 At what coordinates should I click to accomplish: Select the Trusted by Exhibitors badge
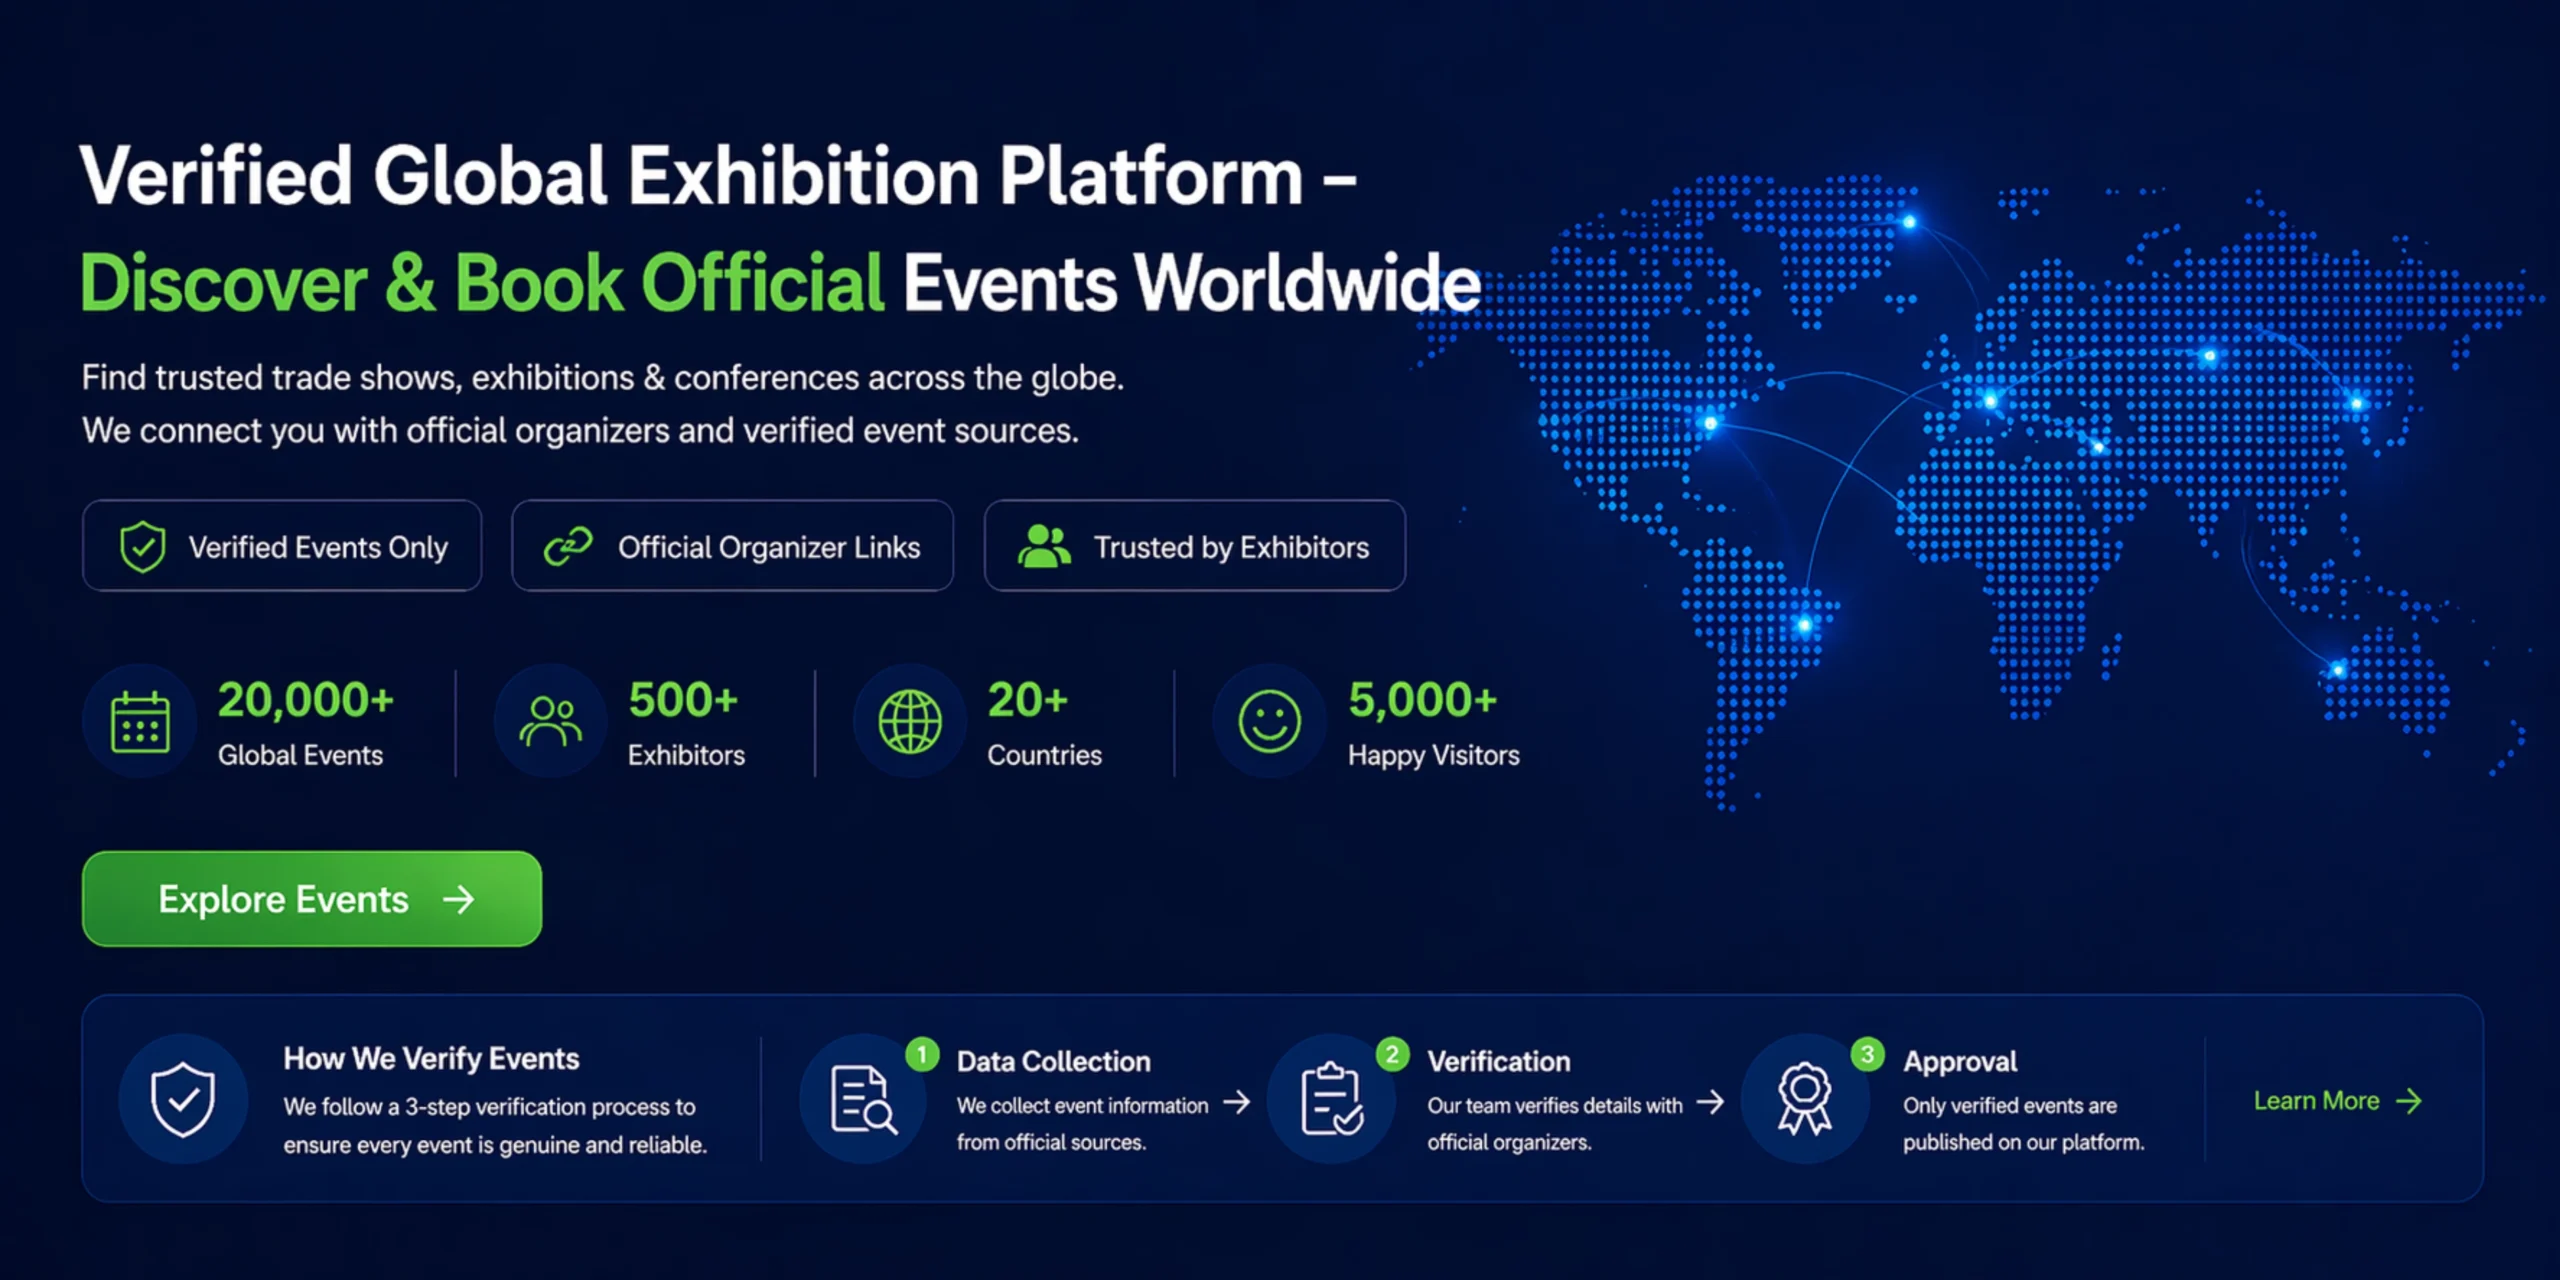point(1194,546)
